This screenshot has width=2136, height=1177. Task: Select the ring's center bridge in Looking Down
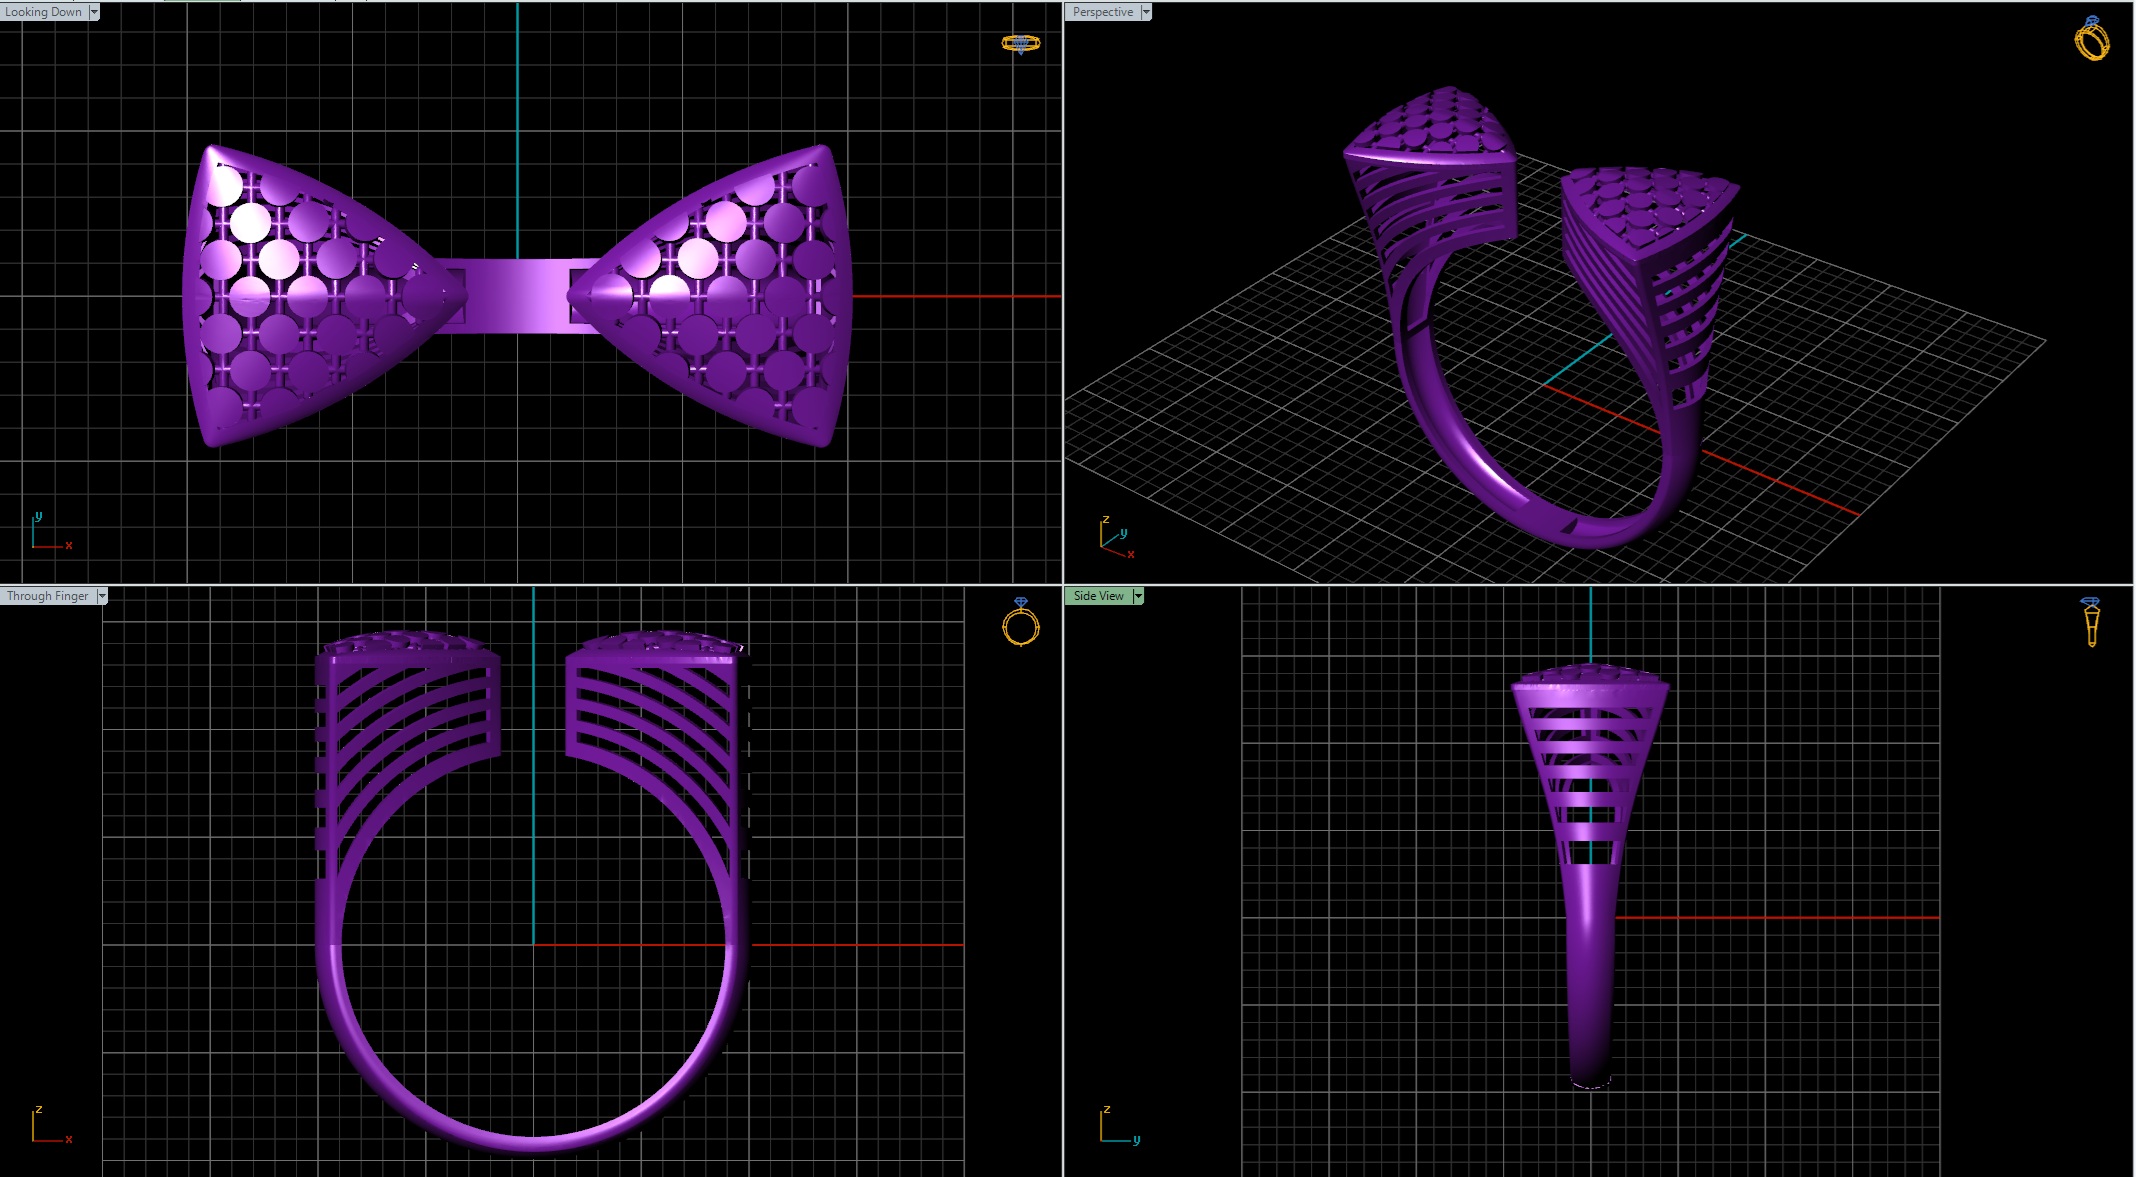click(x=516, y=296)
